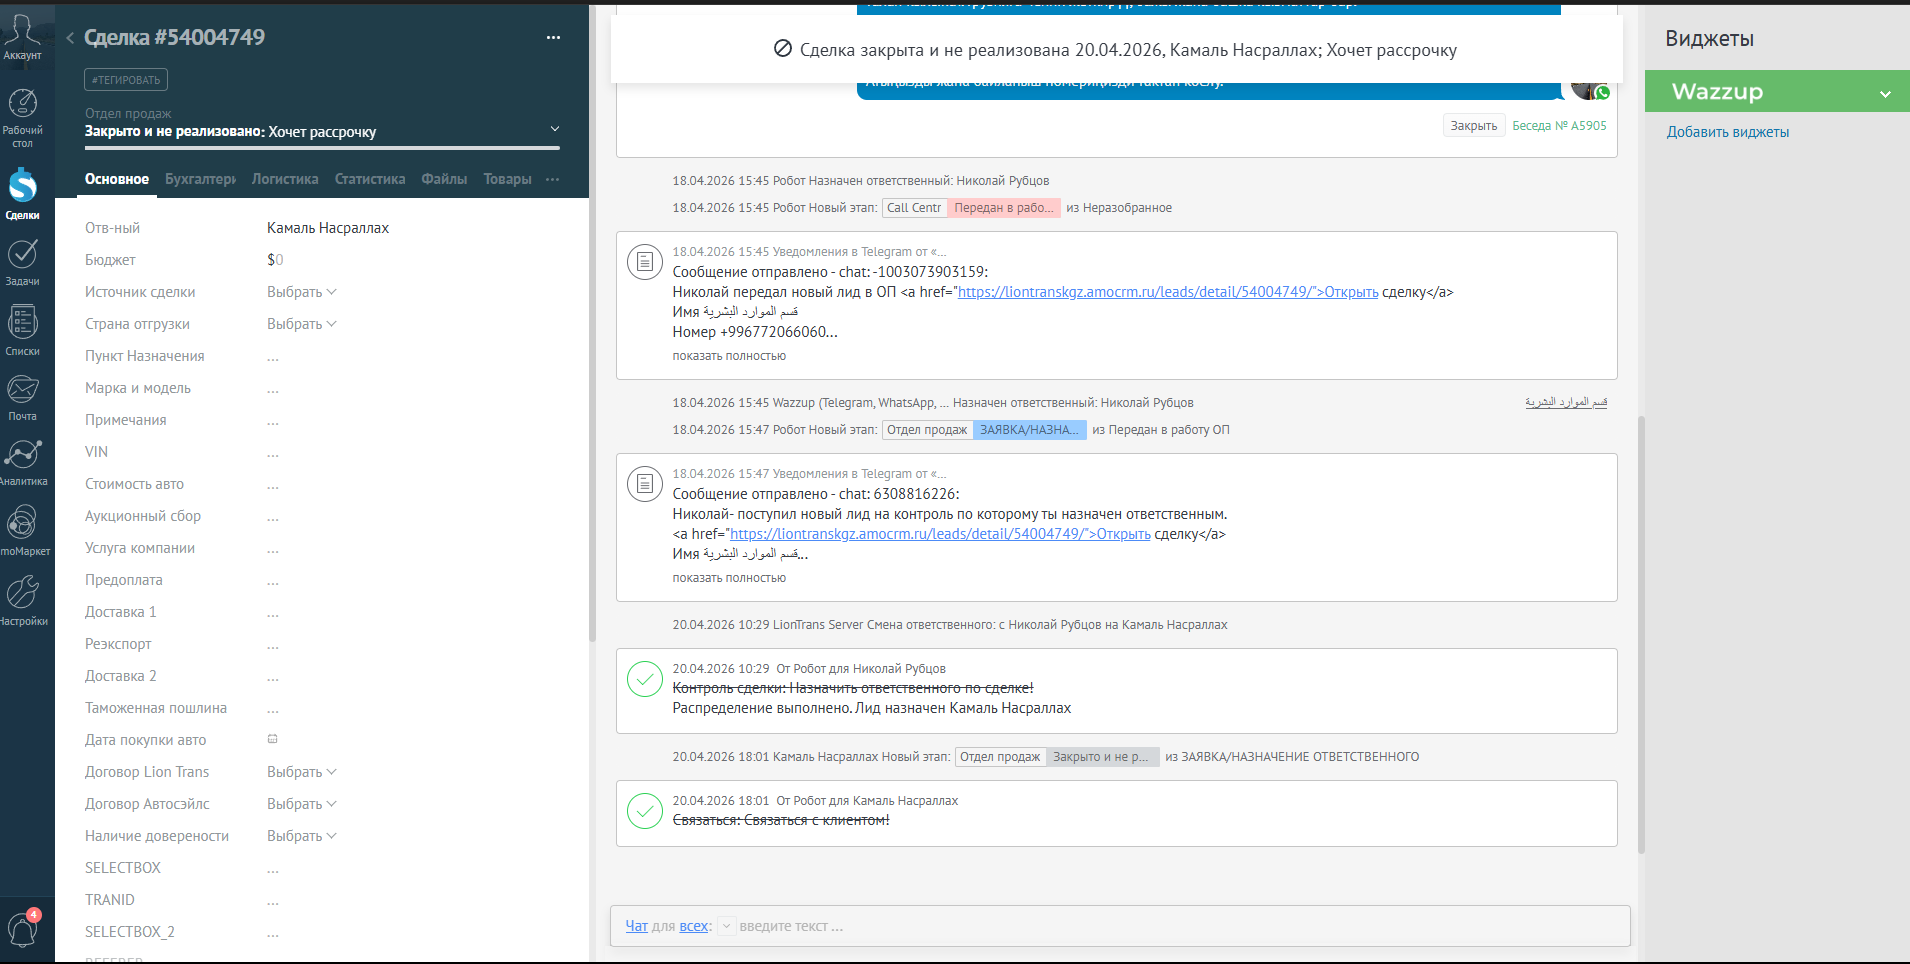Screen dimensions: 1910x964
Task: Open notifications bell with badge
Action: (23, 928)
